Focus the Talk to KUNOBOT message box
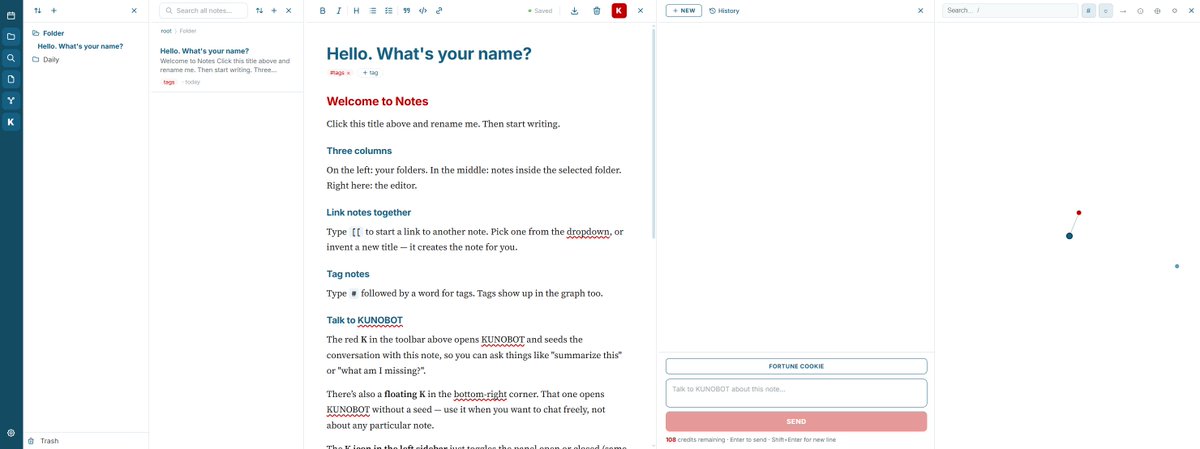The width and height of the screenshot is (1200, 449). pos(796,392)
